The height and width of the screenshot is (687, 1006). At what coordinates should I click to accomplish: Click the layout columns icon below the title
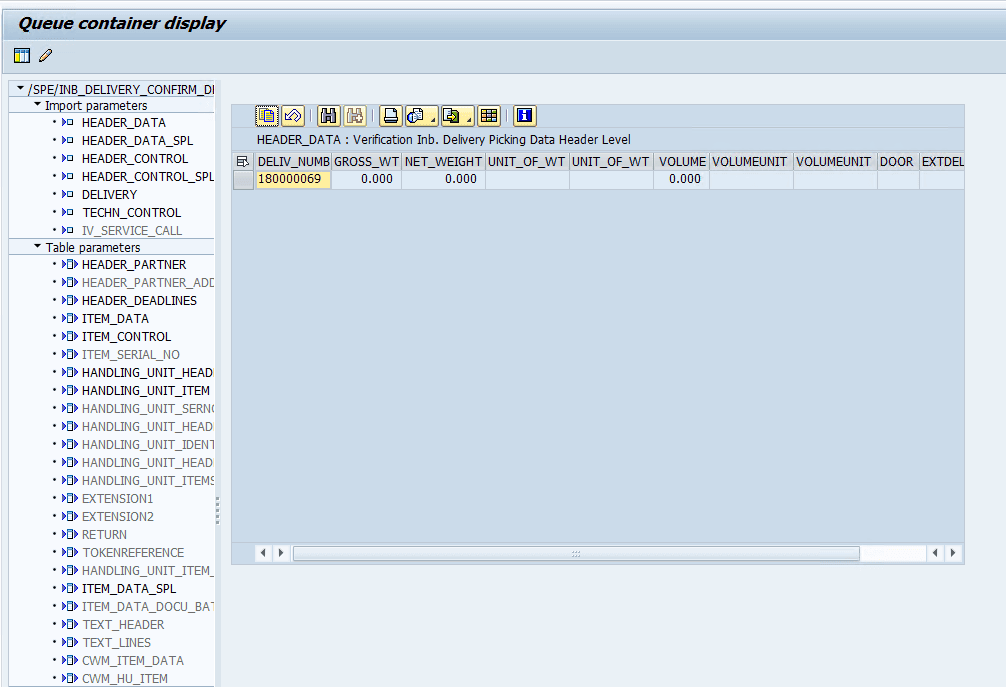22,56
